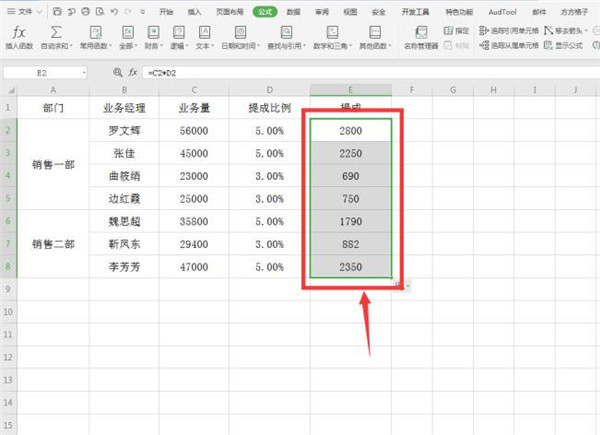Click the save icon in quick access toolbar
600x435 pixels.
pos(56,11)
